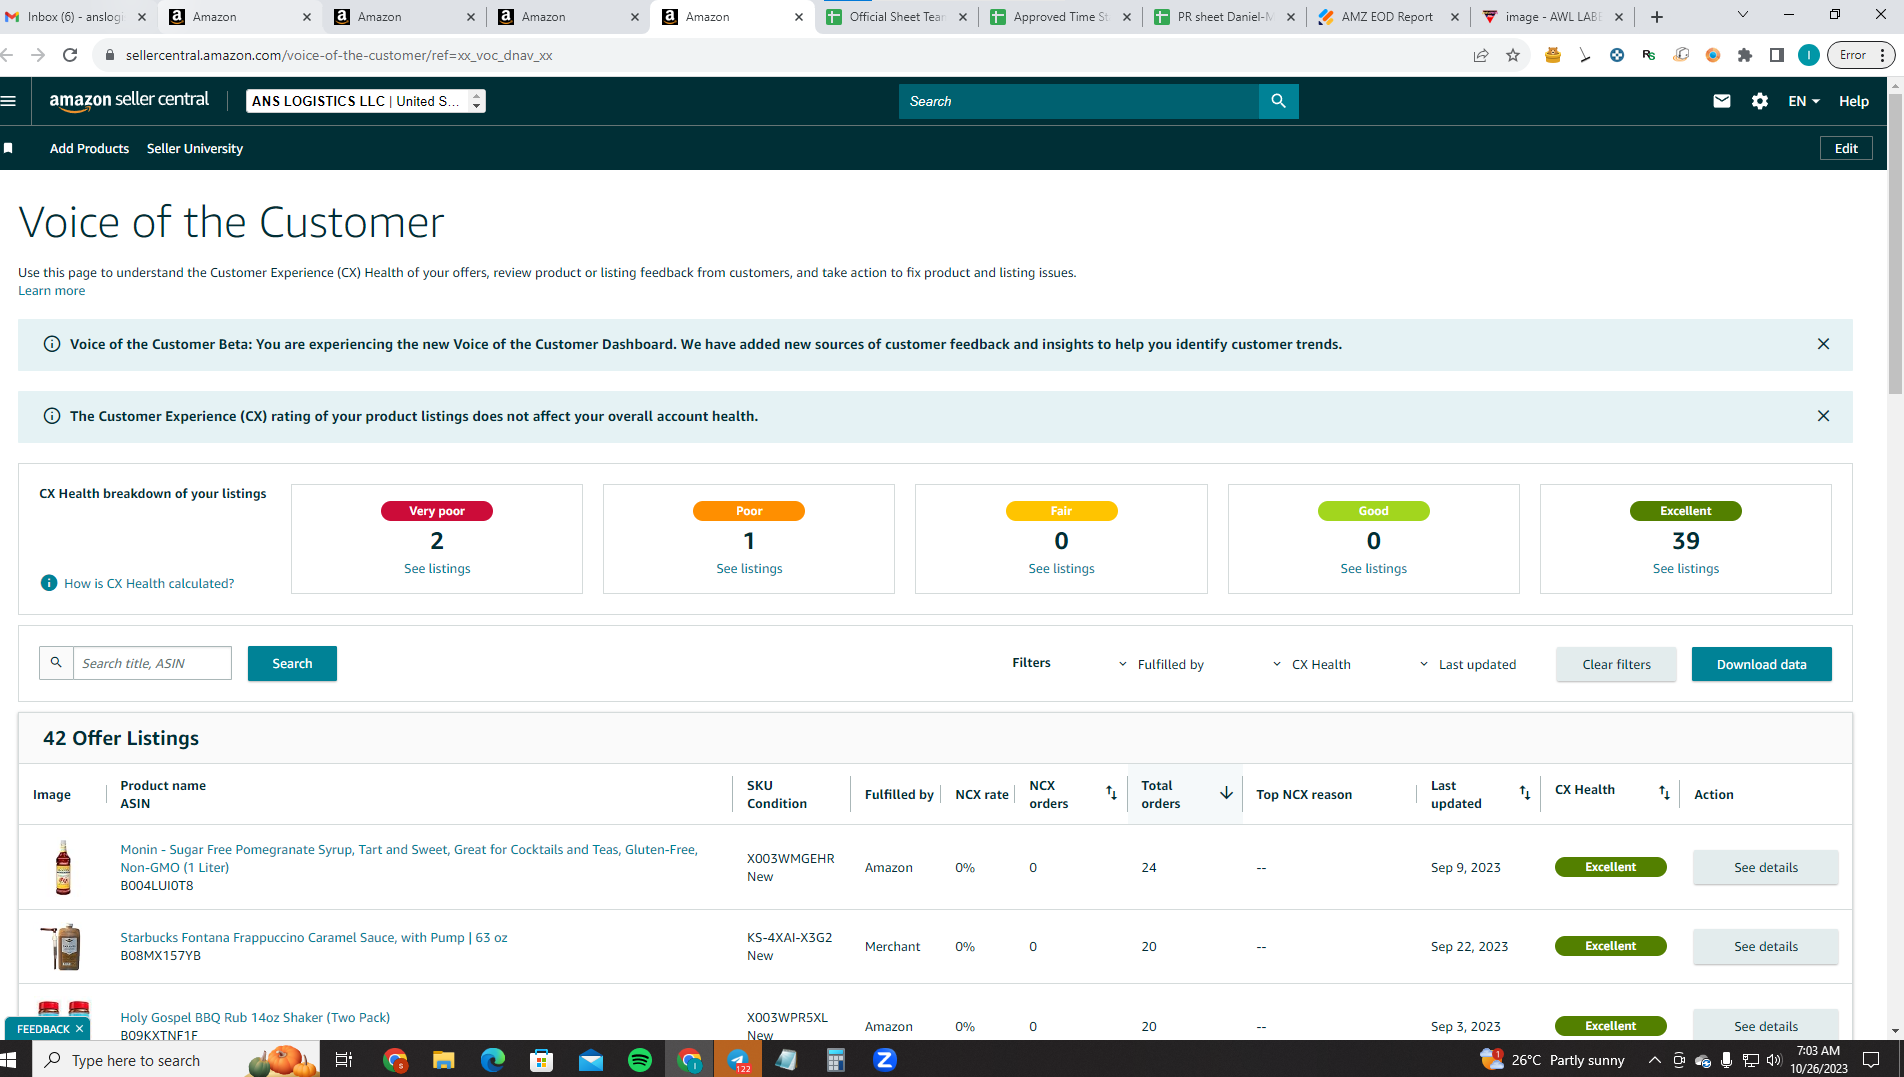1904x1077 pixels.
Task: Open File Explorer from the taskbar
Action: point(443,1060)
